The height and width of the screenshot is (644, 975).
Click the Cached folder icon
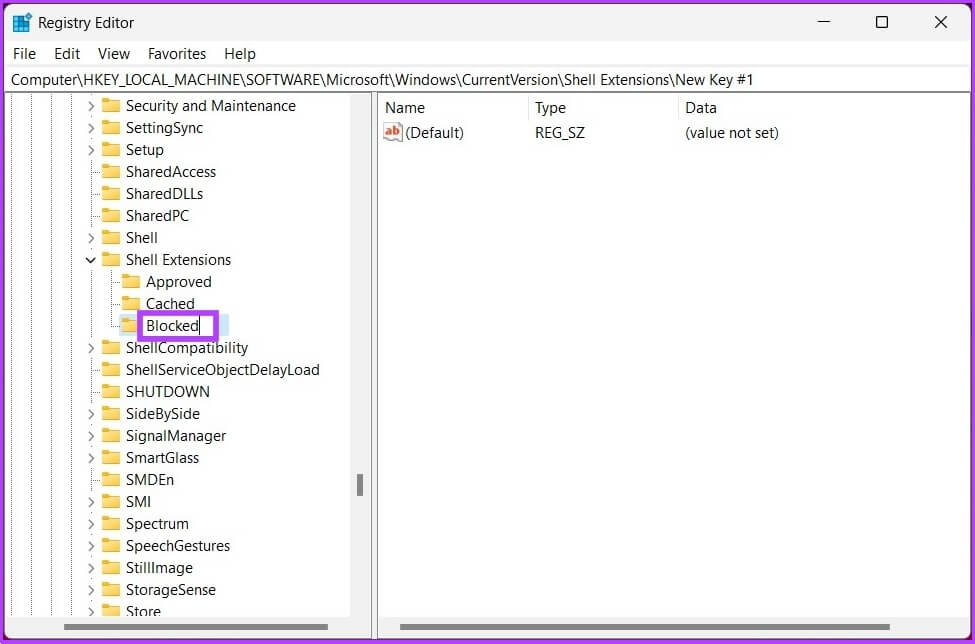(131, 304)
